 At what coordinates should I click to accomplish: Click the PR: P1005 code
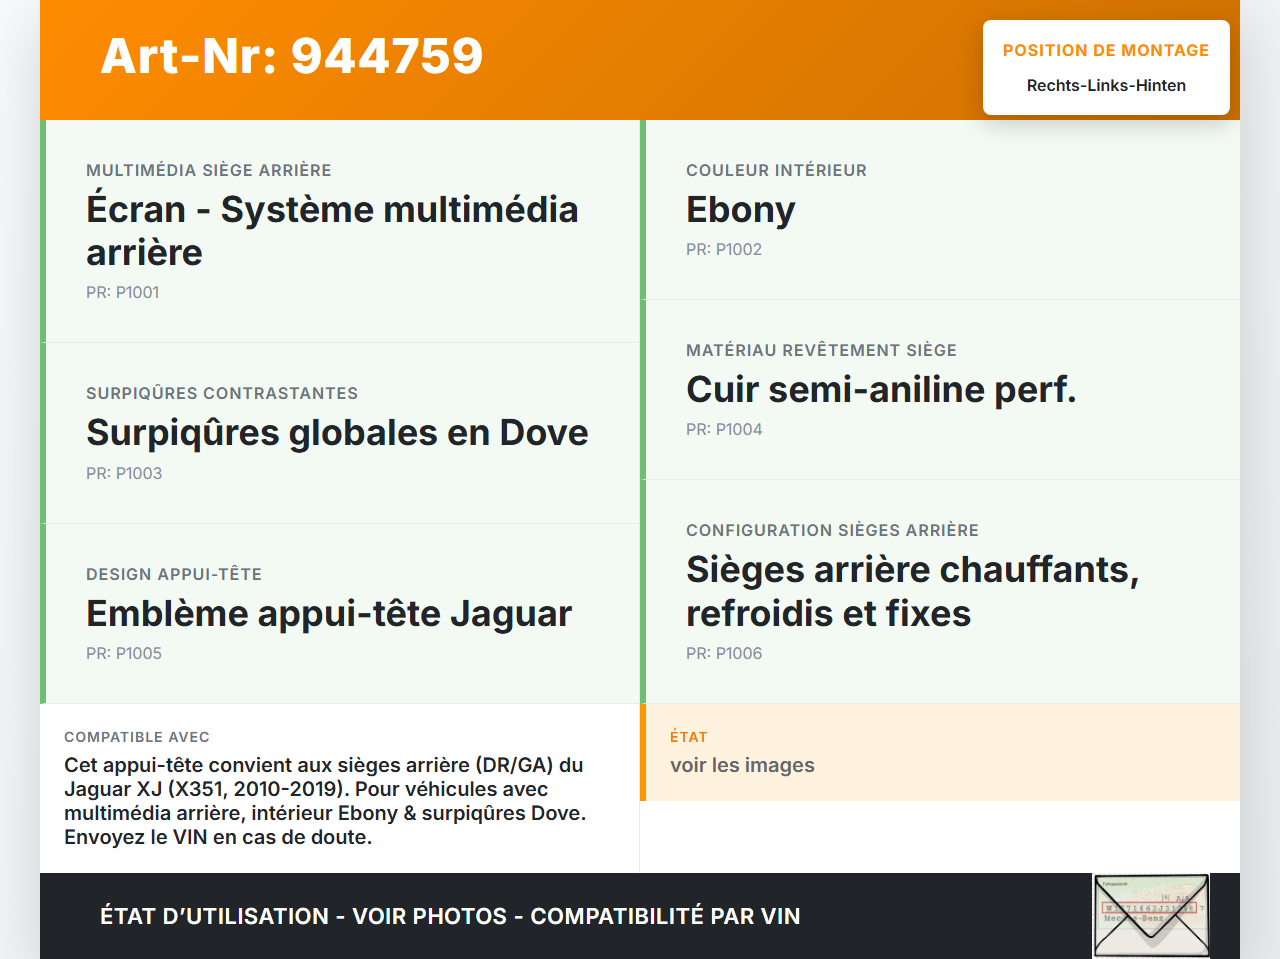point(123,653)
